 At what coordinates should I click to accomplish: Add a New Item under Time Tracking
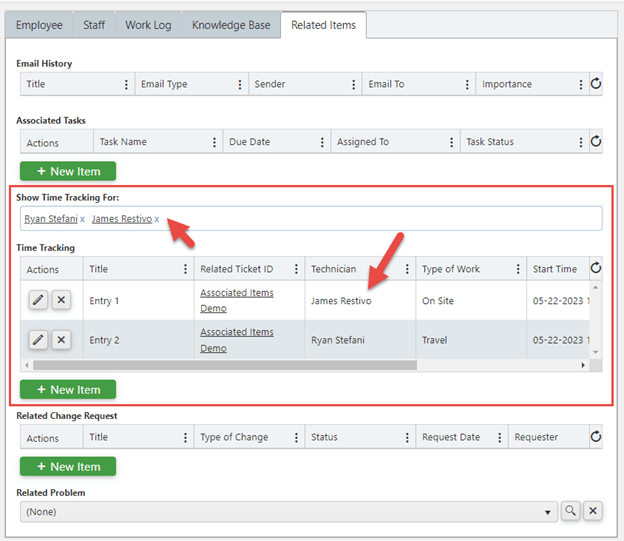[x=68, y=389]
